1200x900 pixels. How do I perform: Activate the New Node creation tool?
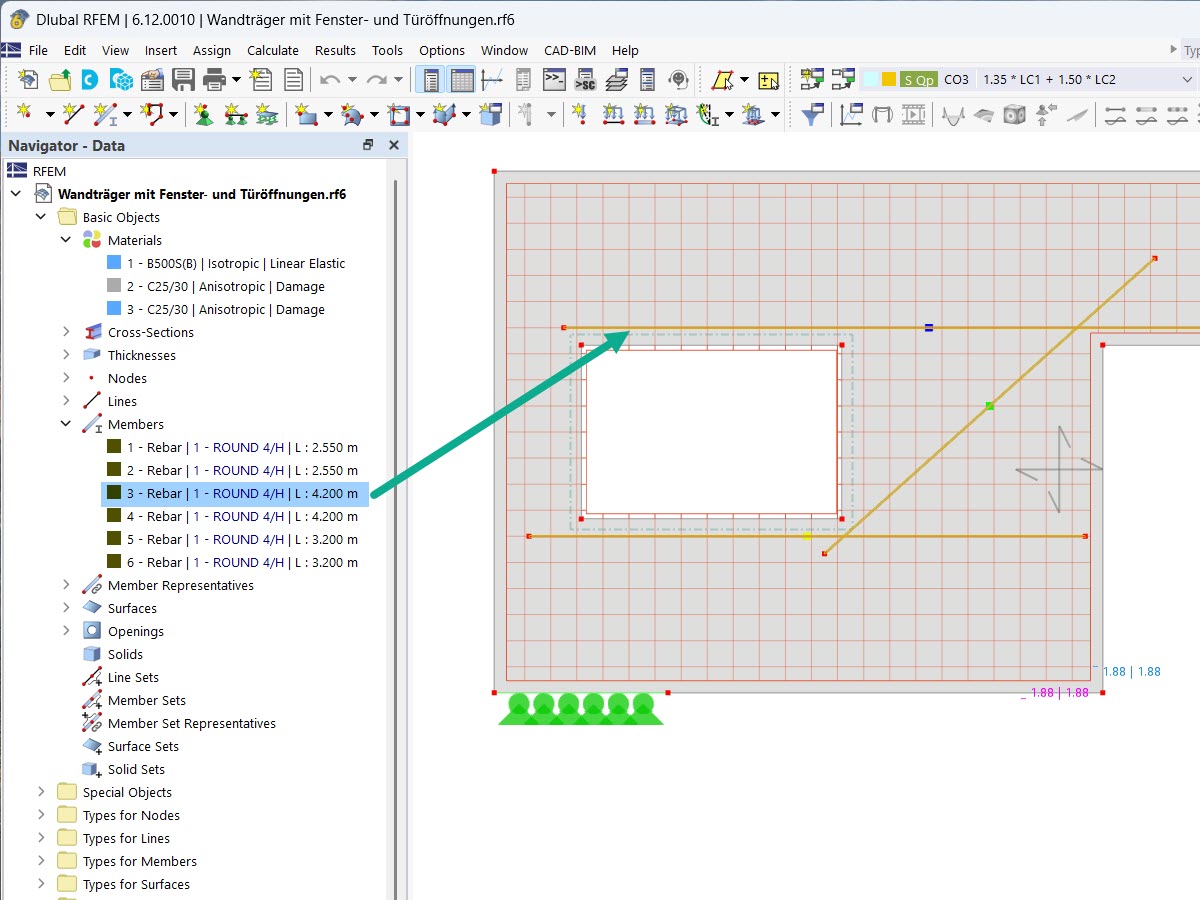[x=23, y=113]
